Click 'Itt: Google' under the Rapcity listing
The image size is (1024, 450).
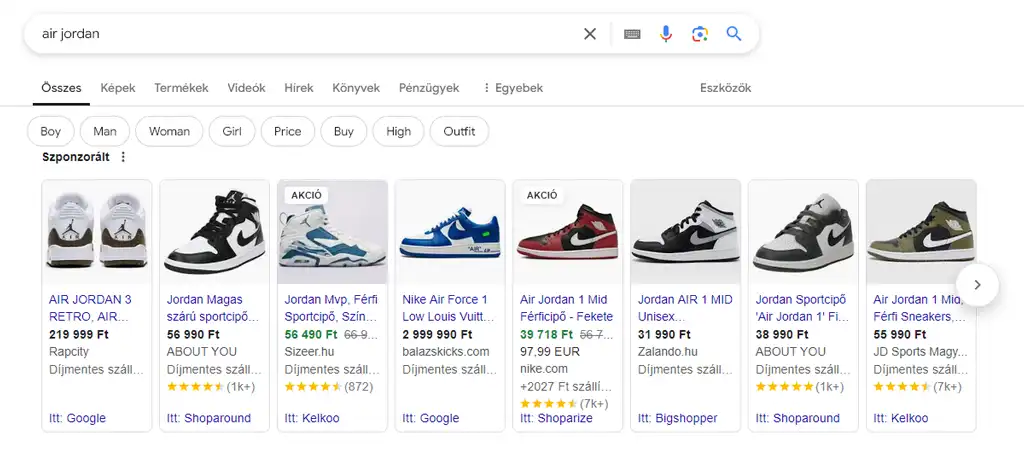click(x=77, y=418)
